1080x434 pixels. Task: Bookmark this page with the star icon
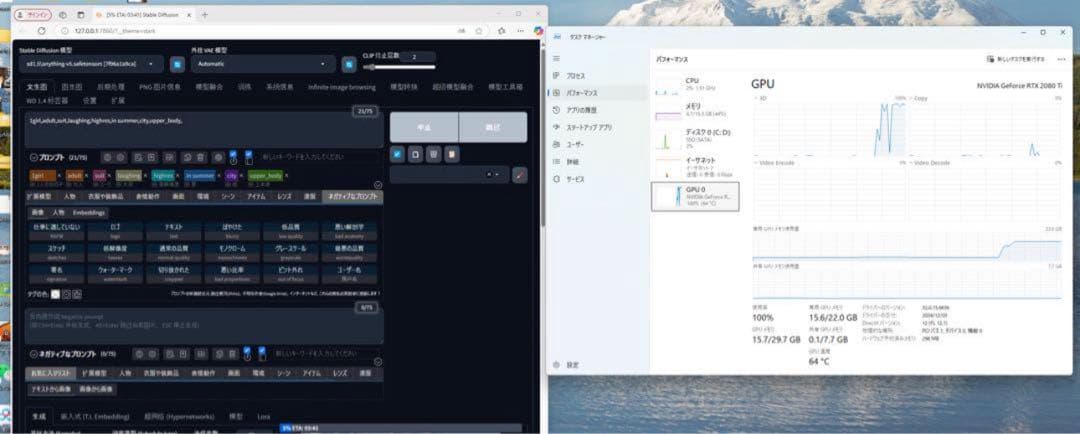(479, 31)
